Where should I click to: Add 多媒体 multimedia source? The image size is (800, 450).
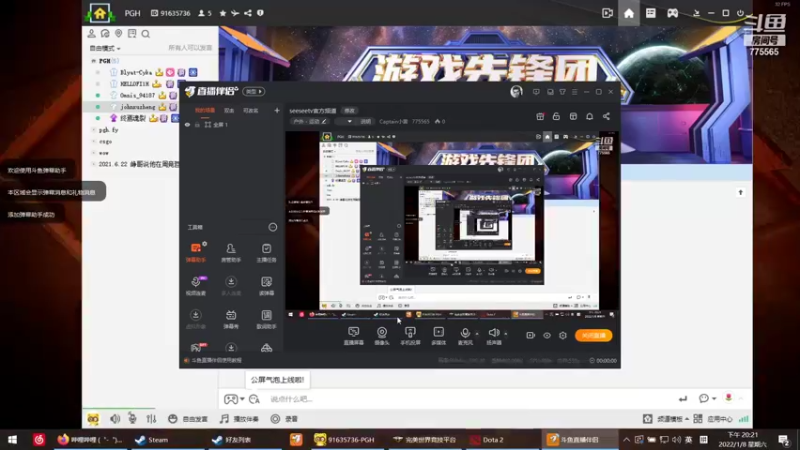pyautogui.click(x=438, y=336)
